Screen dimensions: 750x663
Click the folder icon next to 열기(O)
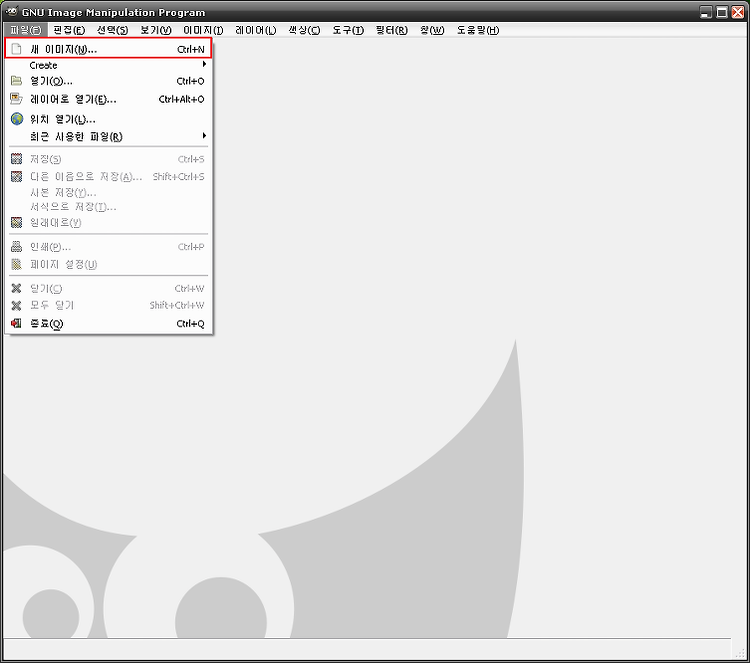16,80
